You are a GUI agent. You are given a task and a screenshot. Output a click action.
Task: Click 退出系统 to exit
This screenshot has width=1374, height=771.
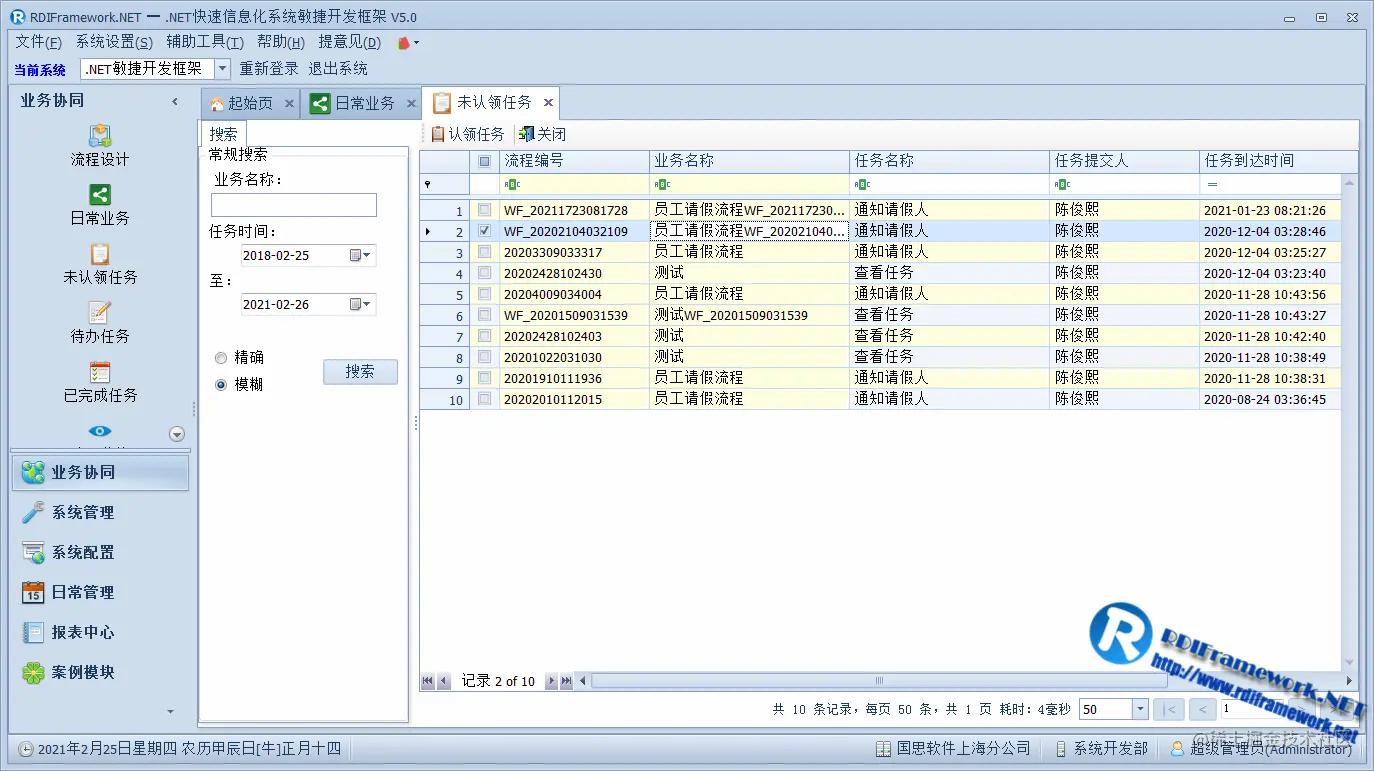338,69
